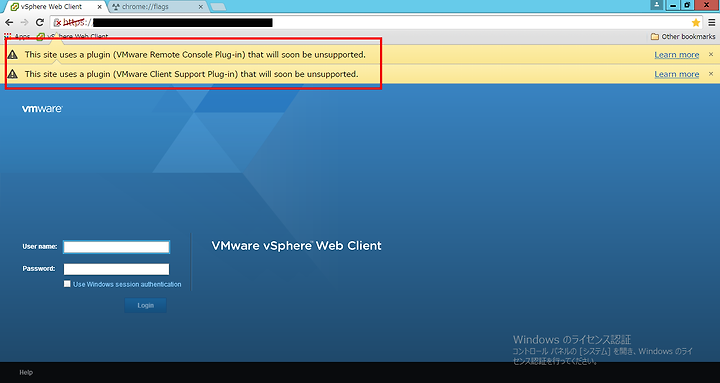The height and width of the screenshot is (383, 720).
Task: Open the vSphere Web Client bookmark
Action: click(x=73, y=36)
